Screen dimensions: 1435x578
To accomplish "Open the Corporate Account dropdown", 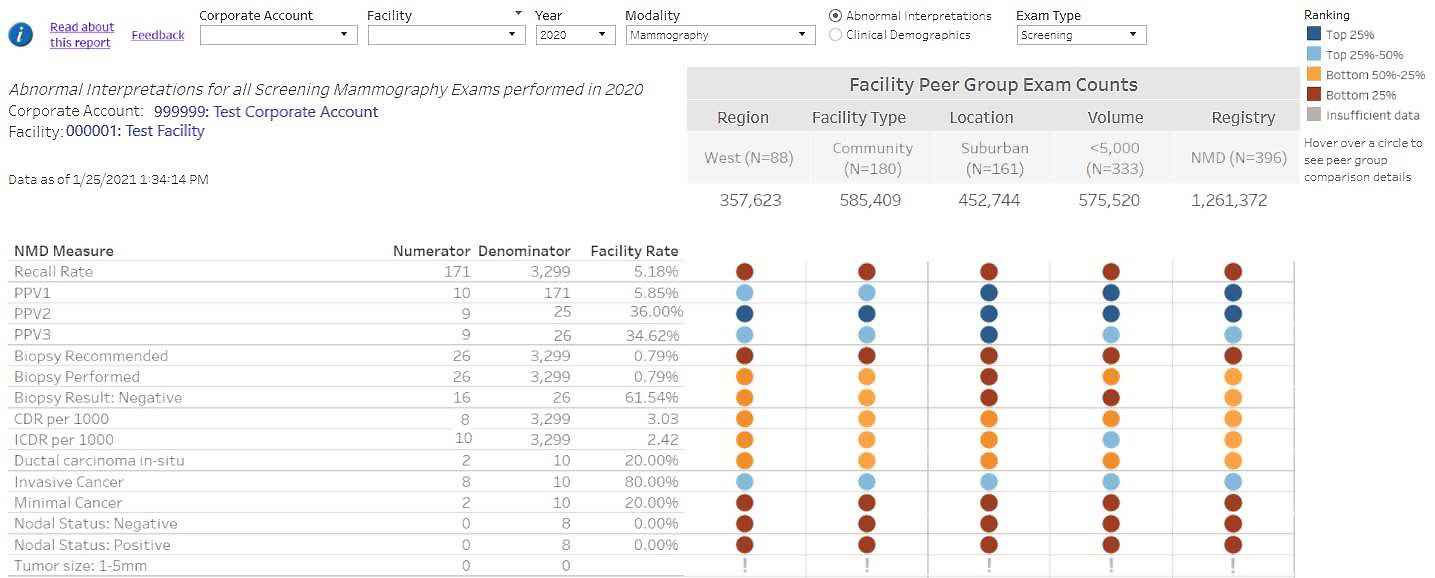I will [x=278, y=35].
